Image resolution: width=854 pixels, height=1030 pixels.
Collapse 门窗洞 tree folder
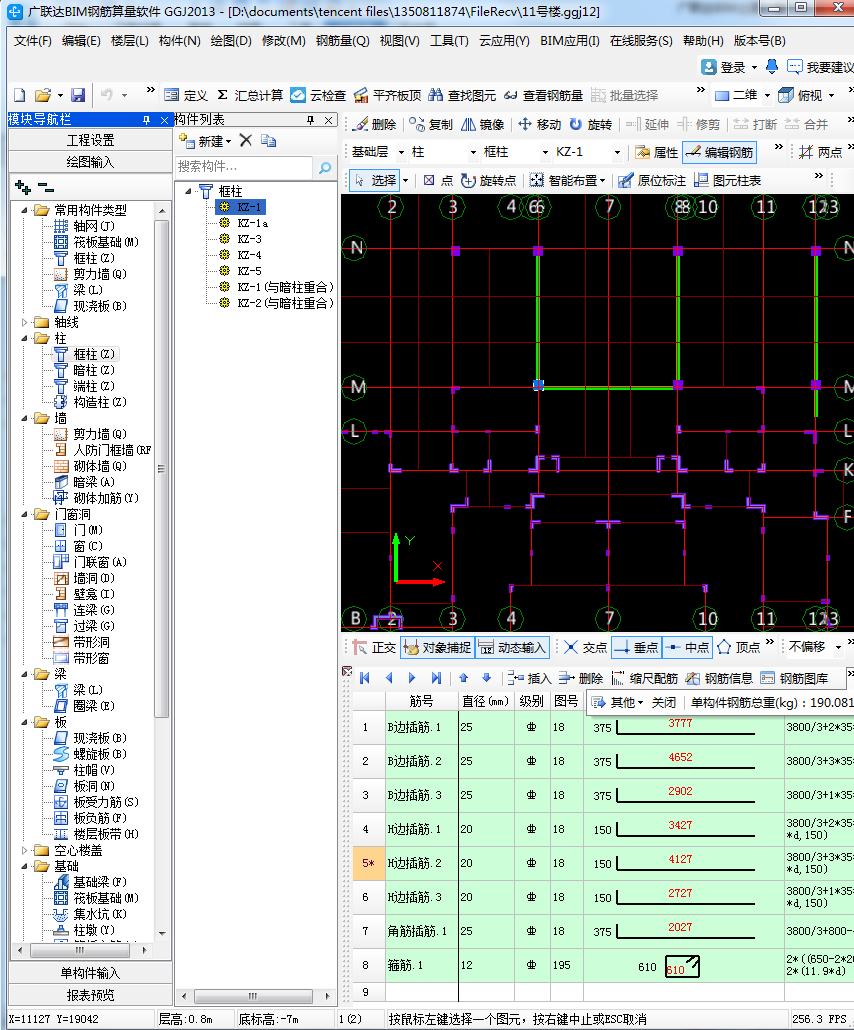point(25,514)
